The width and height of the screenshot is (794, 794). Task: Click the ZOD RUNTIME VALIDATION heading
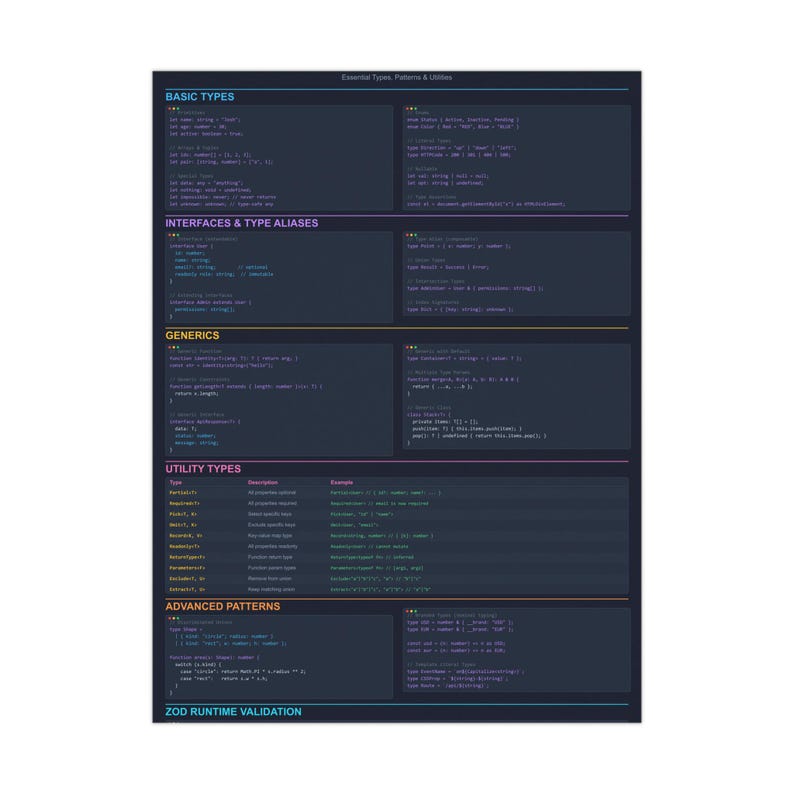click(233, 712)
